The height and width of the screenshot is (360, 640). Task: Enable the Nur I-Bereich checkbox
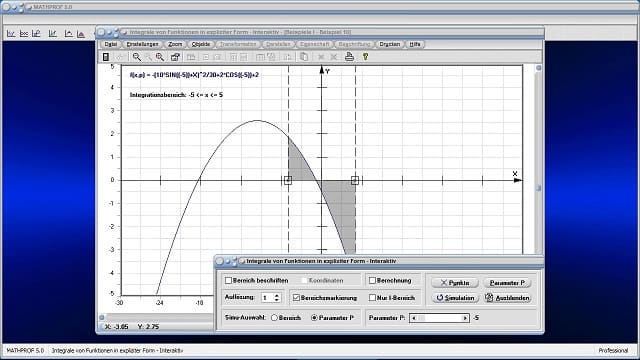click(x=372, y=298)
